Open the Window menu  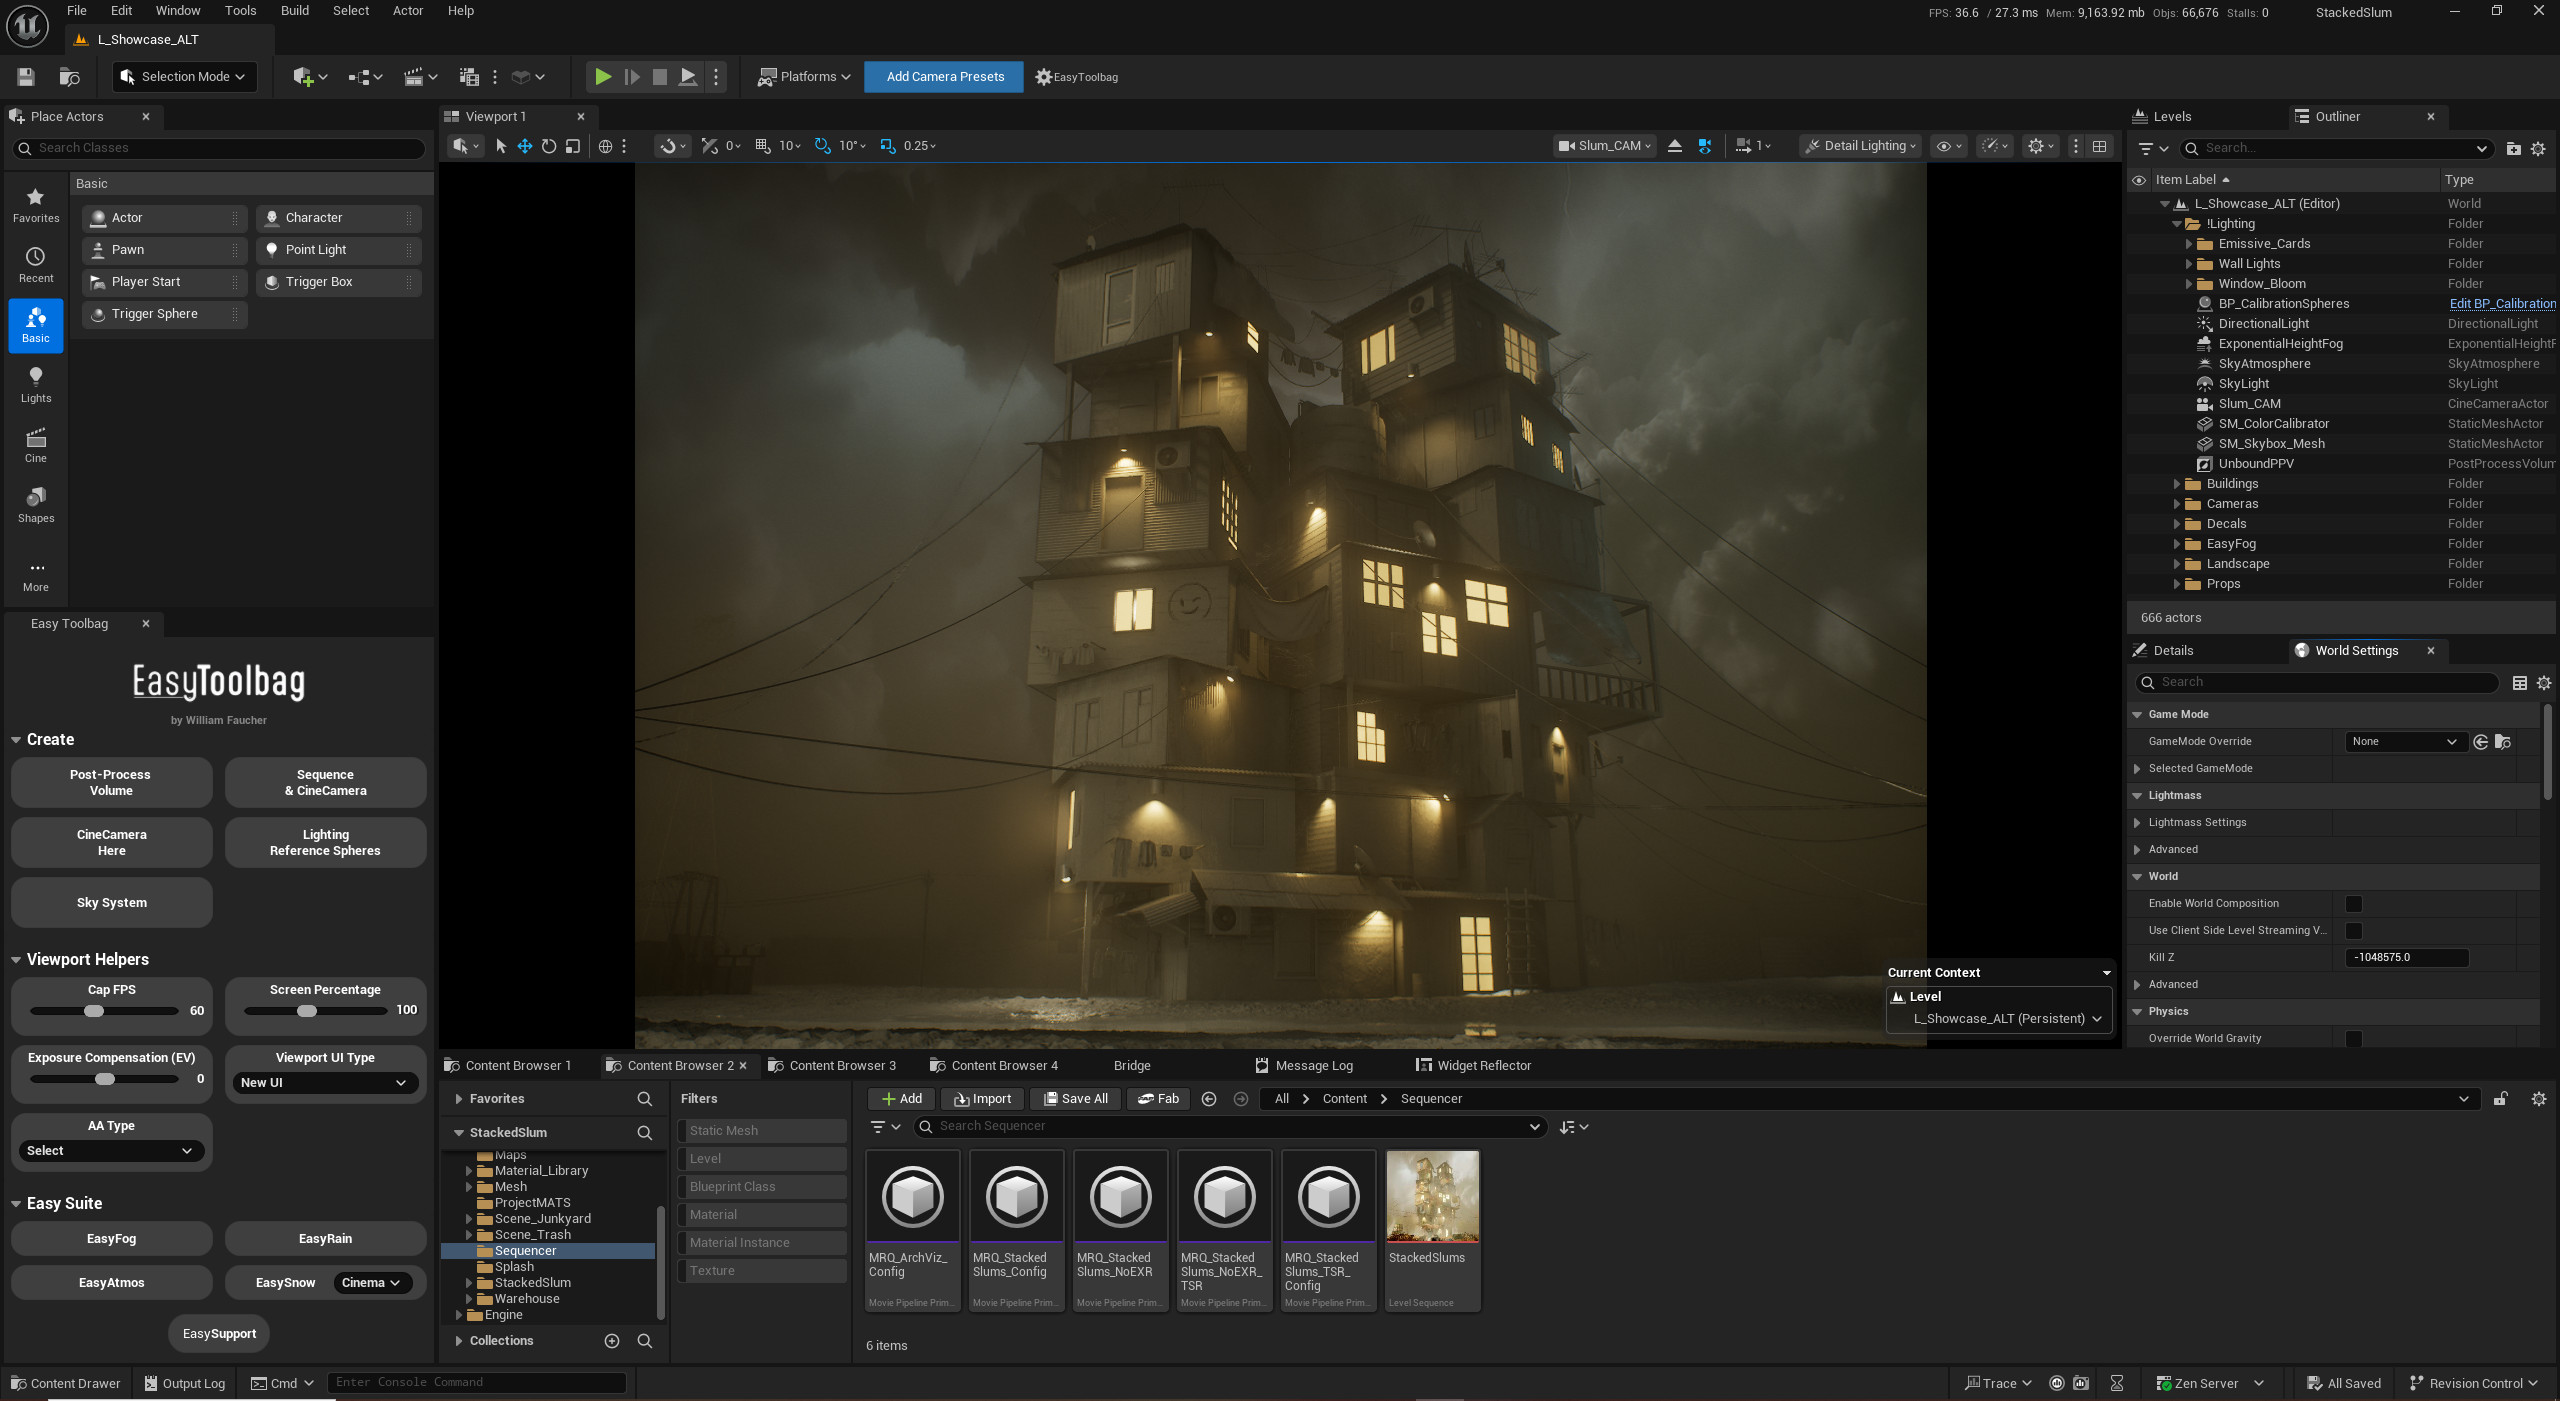click(x=177, y=10)
